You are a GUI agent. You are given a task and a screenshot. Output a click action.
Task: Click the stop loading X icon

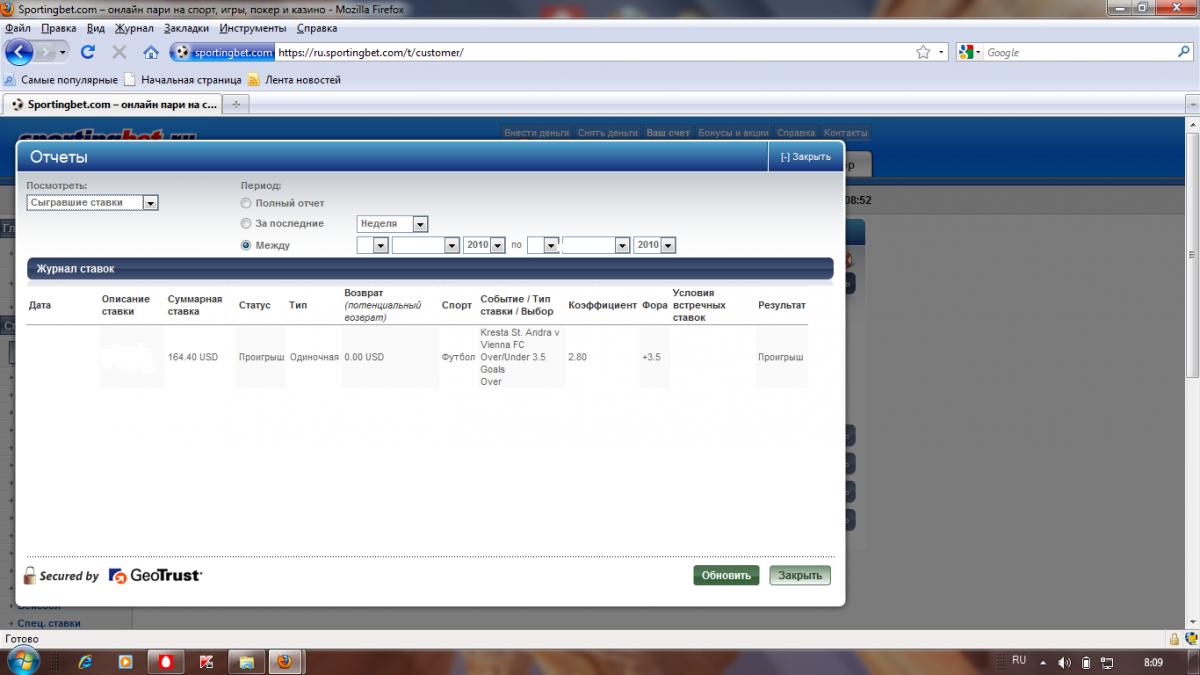coord(119,52)
